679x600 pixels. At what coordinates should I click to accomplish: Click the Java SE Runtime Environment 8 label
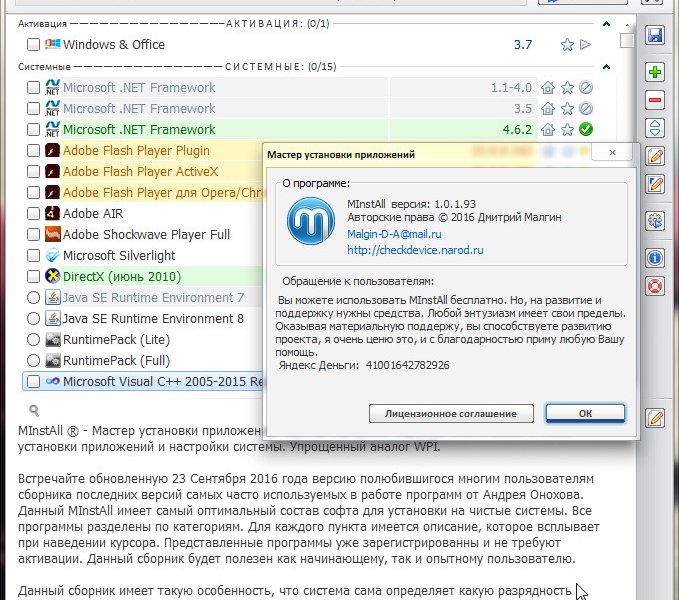tap(153, 319)
